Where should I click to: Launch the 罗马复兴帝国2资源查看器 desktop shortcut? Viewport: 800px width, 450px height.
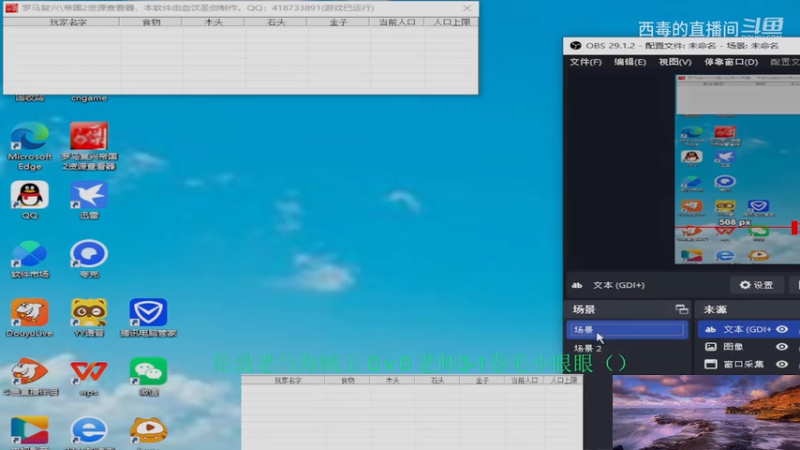(89, 145)
